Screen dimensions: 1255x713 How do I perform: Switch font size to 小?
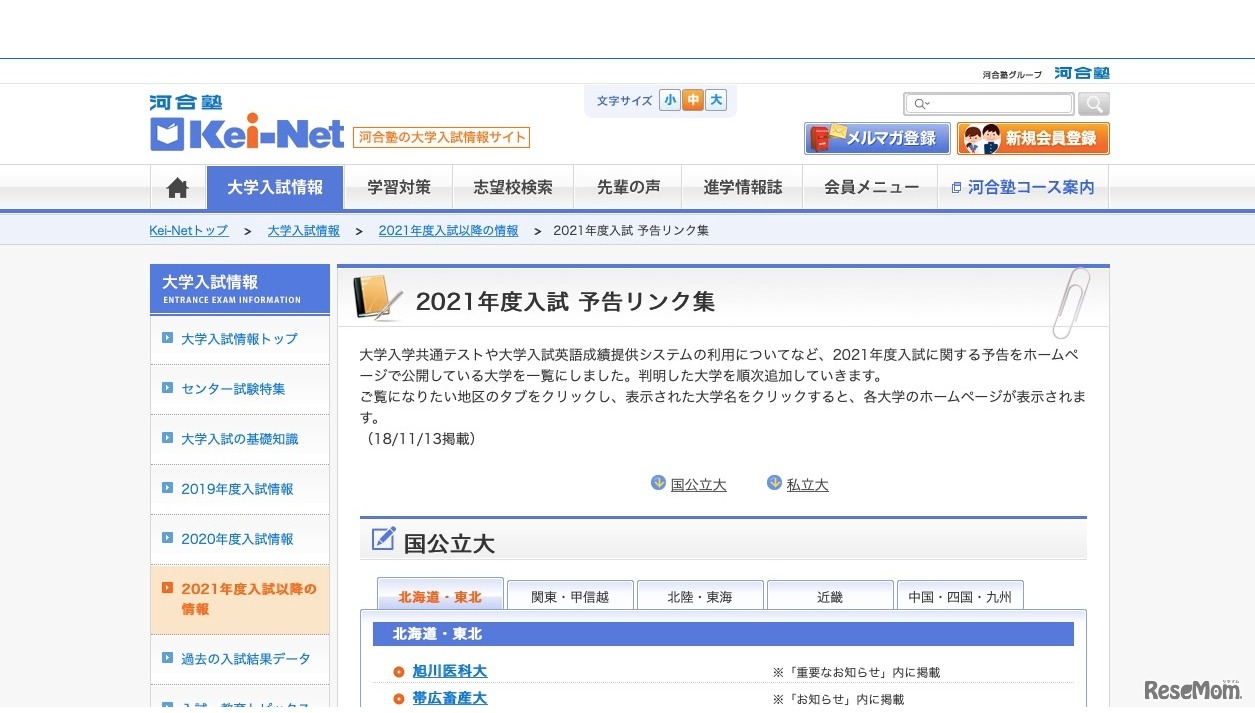click(x=670, y=100)
